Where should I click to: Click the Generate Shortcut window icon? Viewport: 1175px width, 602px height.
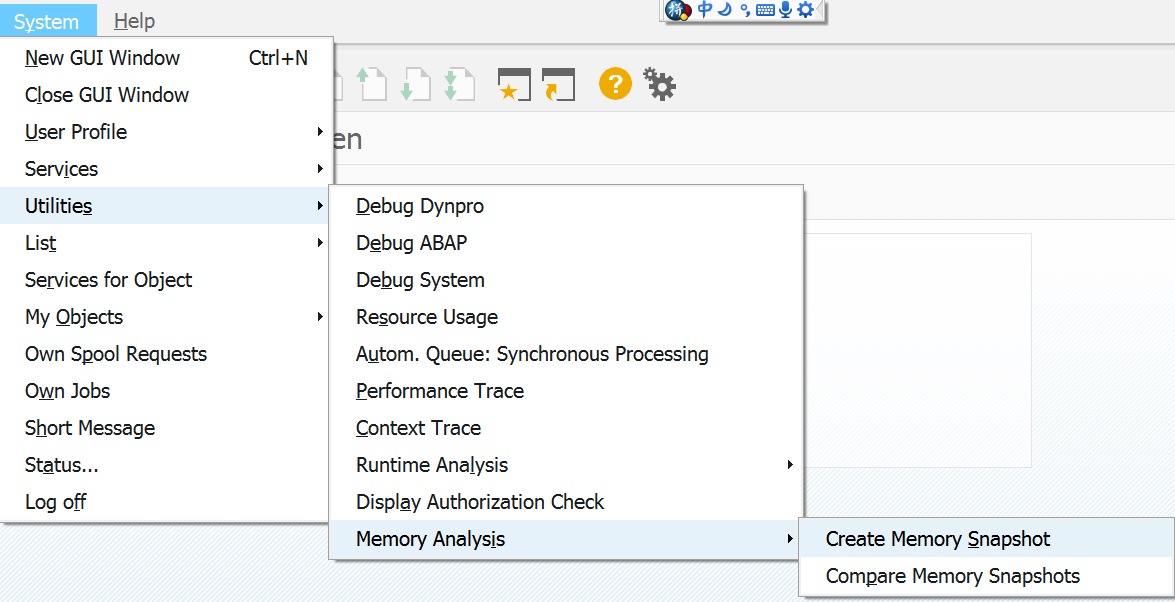click(x=558, y=84)
